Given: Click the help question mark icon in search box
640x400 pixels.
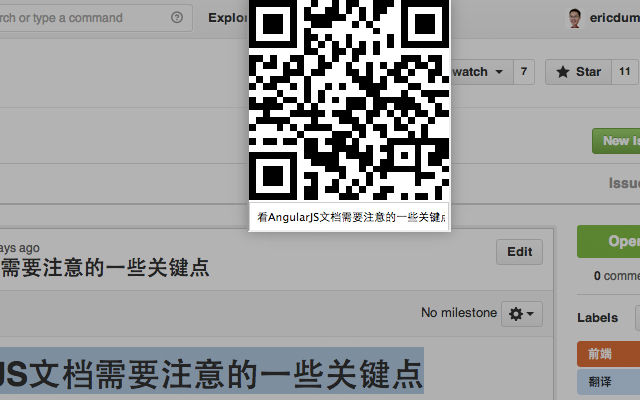Looking at the screenshot, I should (x=177, y=18).
